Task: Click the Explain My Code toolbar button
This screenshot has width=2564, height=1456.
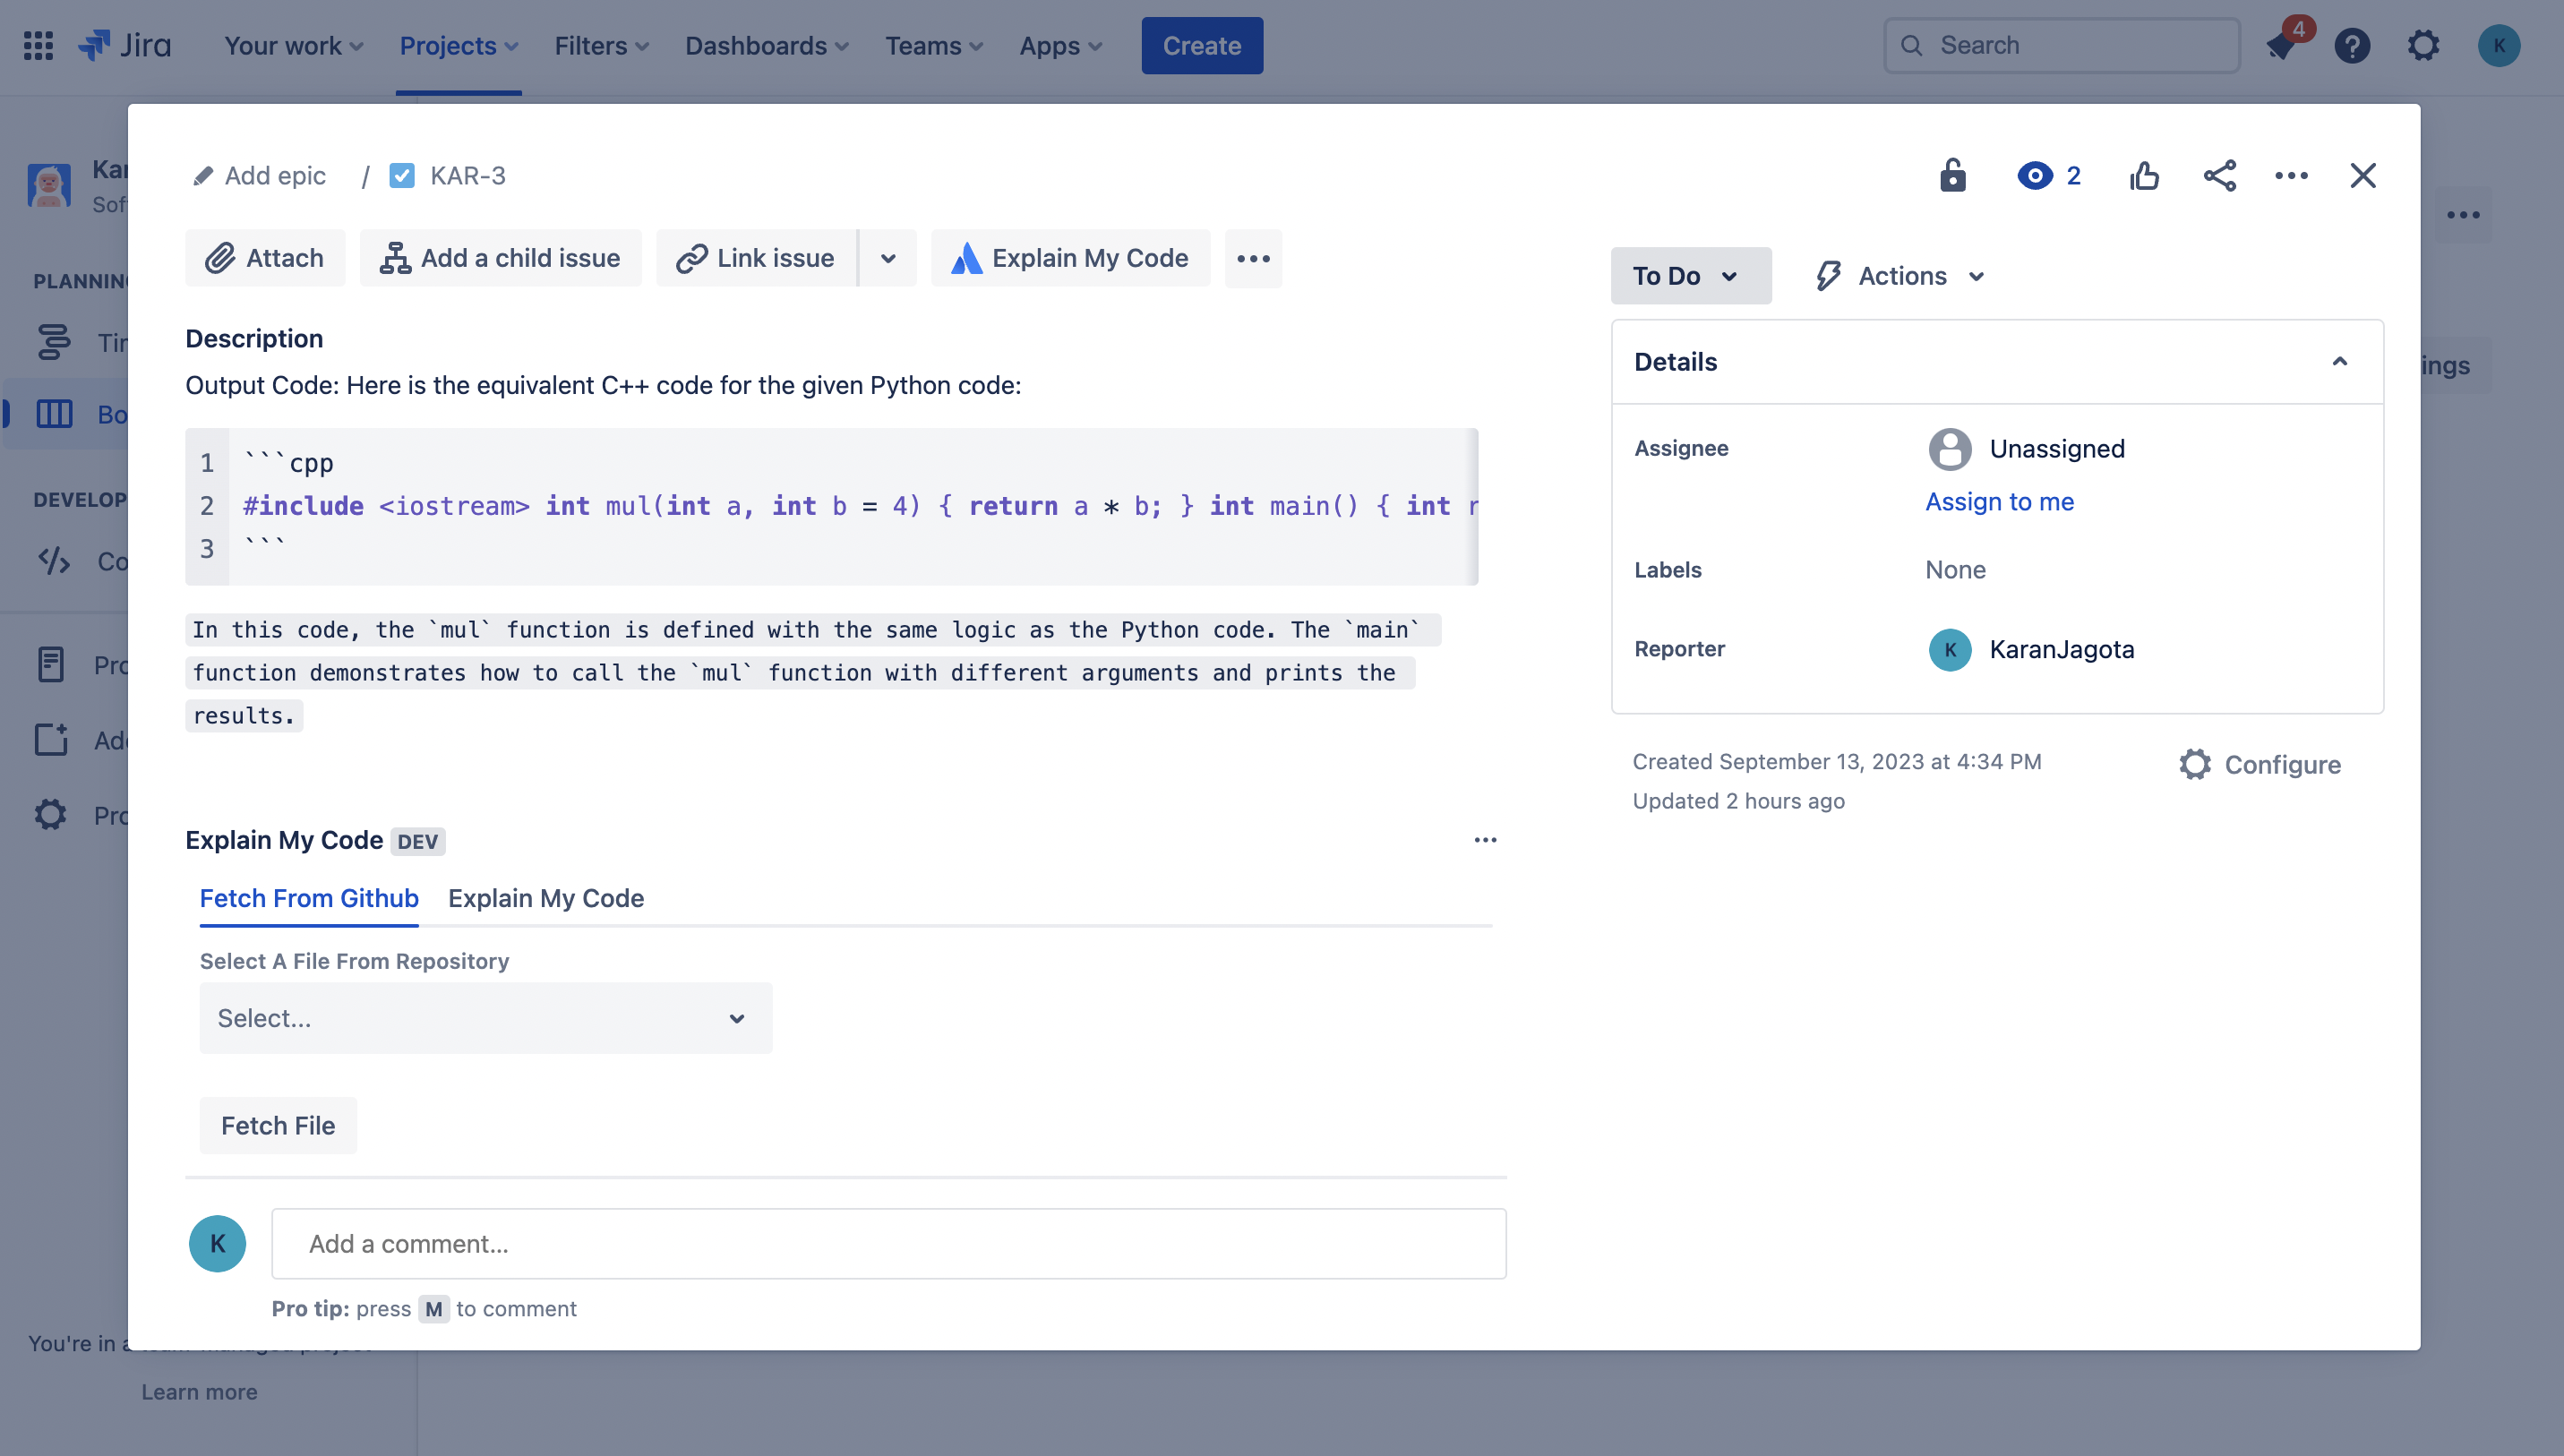Action: click(1070, 258)
